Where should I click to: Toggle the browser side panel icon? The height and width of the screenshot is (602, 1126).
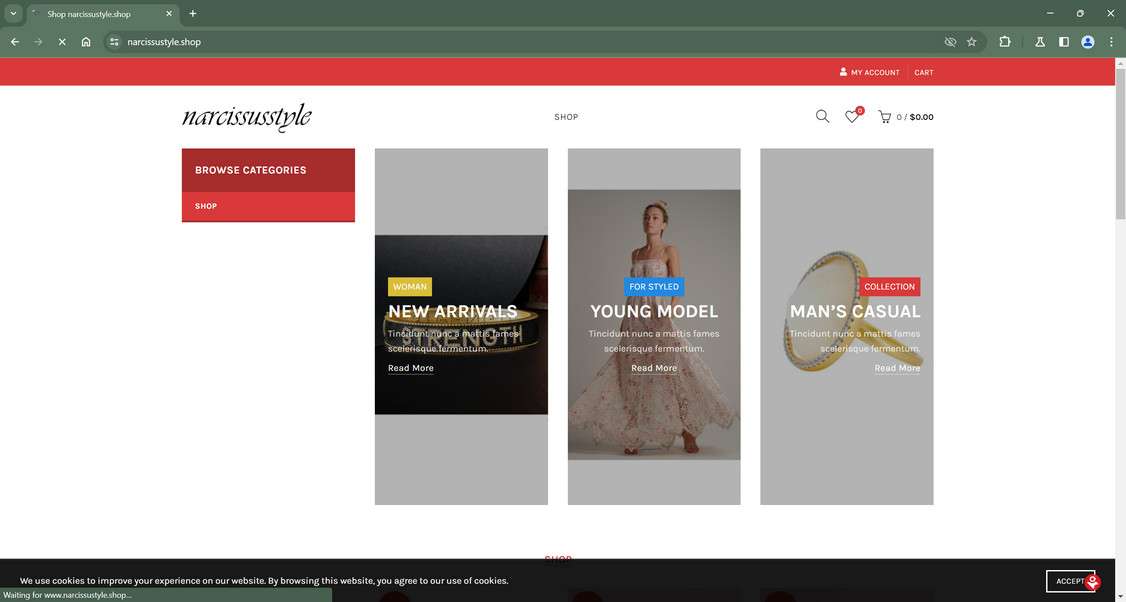coord(1064,42)
